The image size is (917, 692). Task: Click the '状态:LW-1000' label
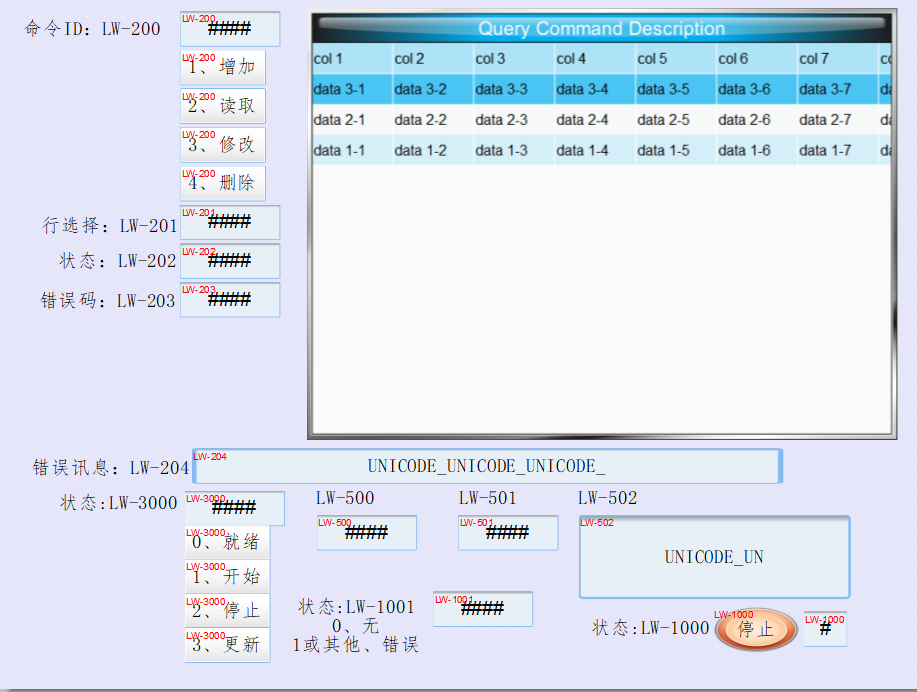pyautogui.click(x=651, y=628)
